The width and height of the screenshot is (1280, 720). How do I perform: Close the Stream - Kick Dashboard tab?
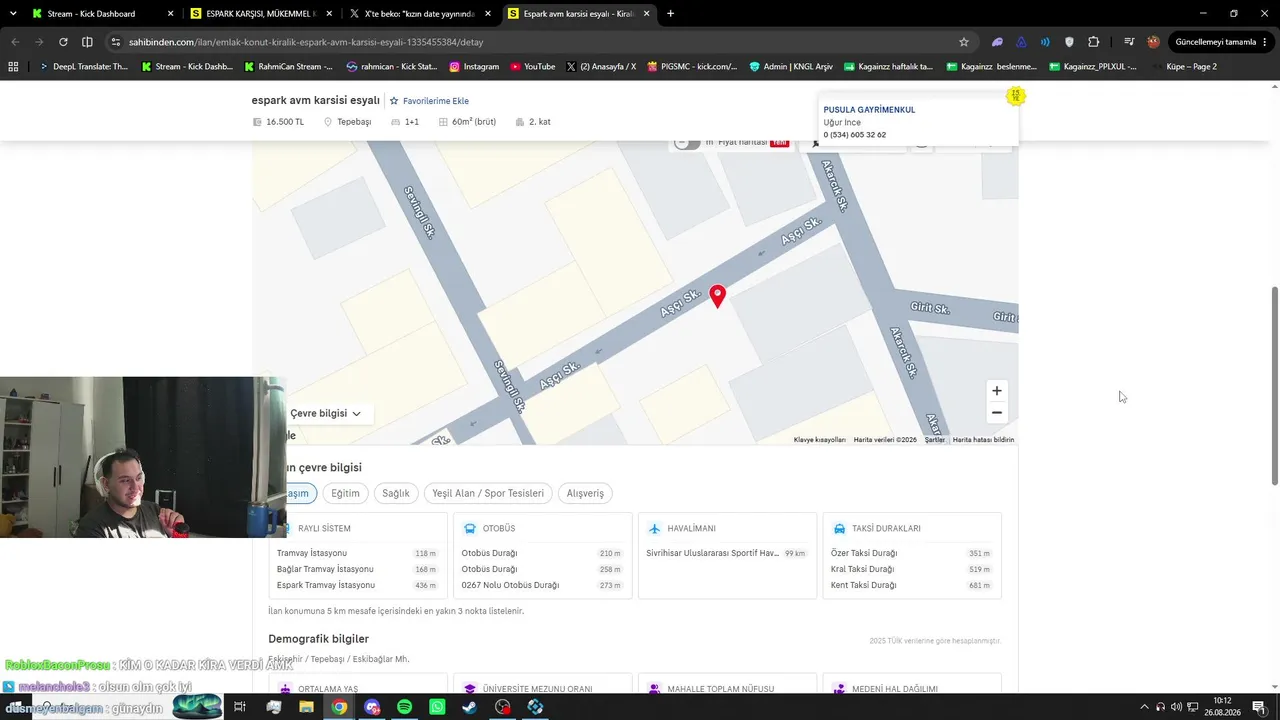[171, 14]
